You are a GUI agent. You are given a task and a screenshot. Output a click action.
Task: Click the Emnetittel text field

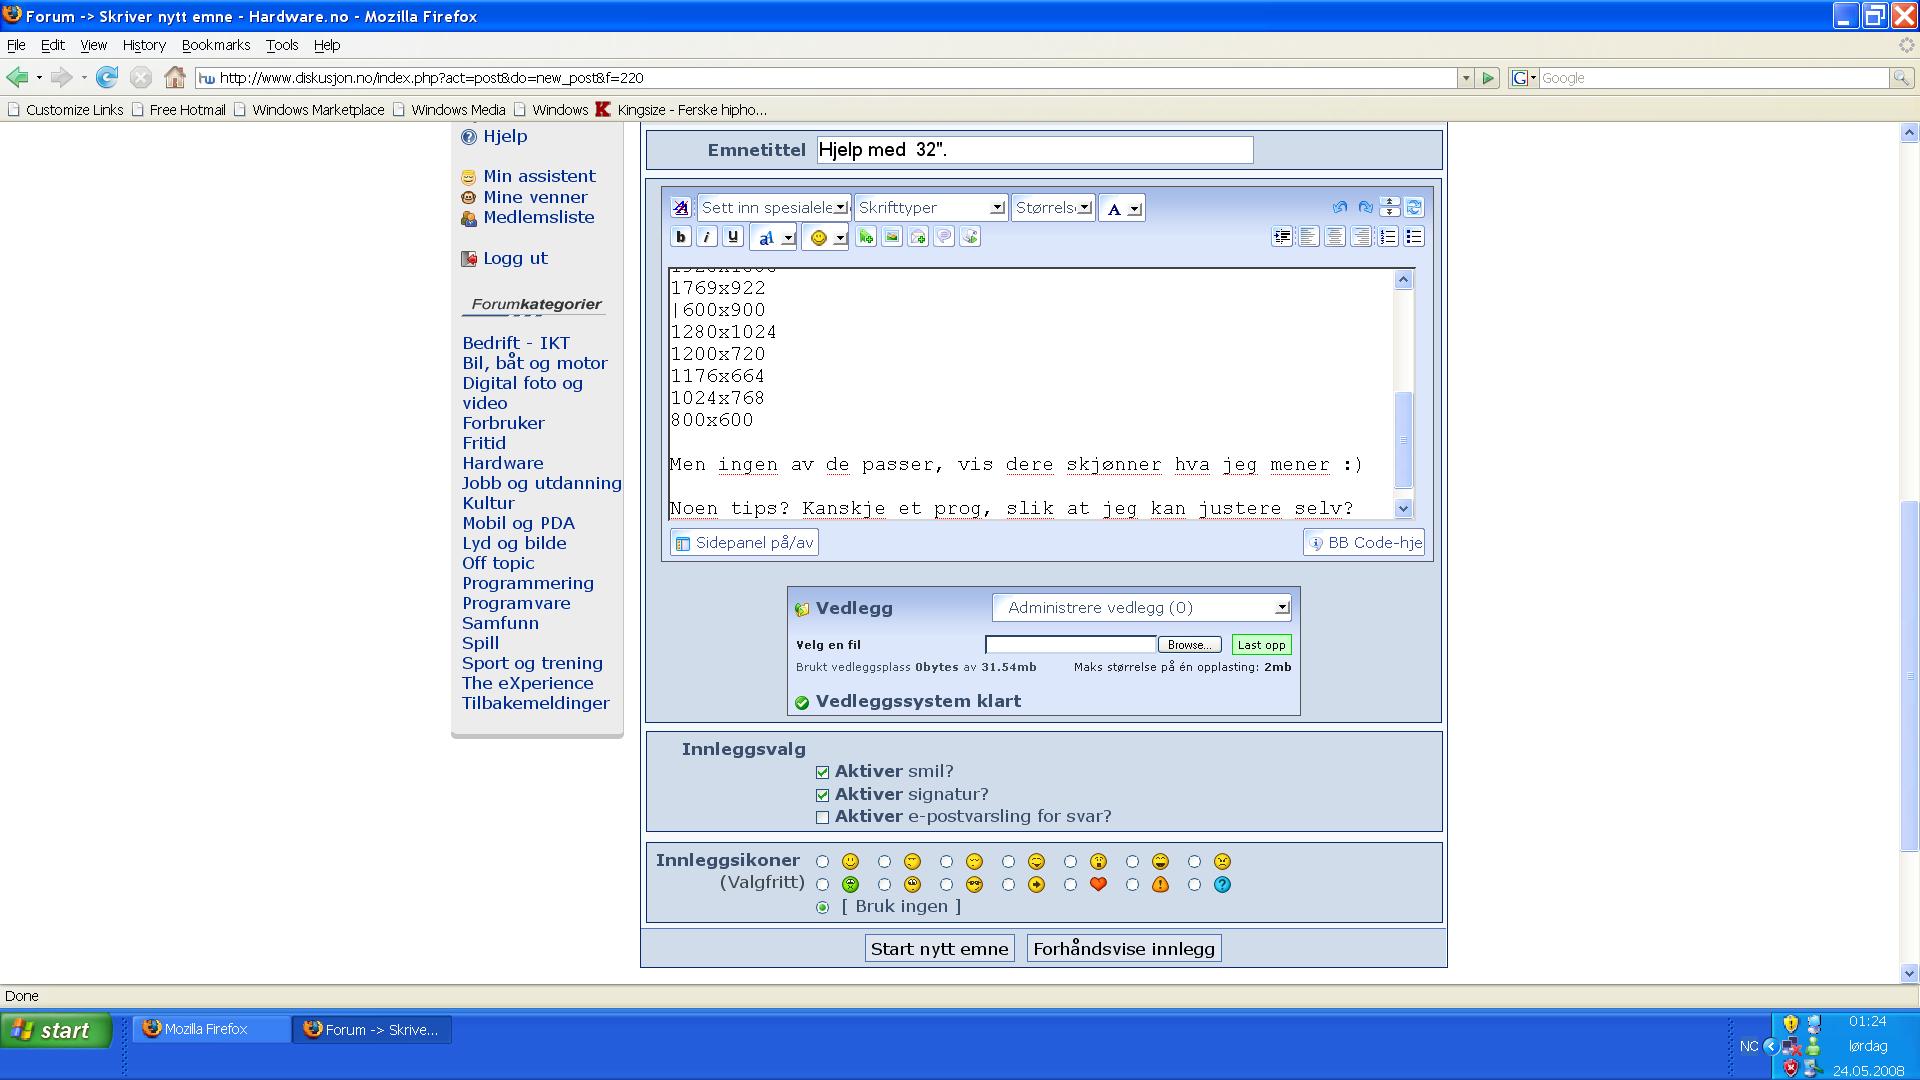click(x=1034, y=150)
